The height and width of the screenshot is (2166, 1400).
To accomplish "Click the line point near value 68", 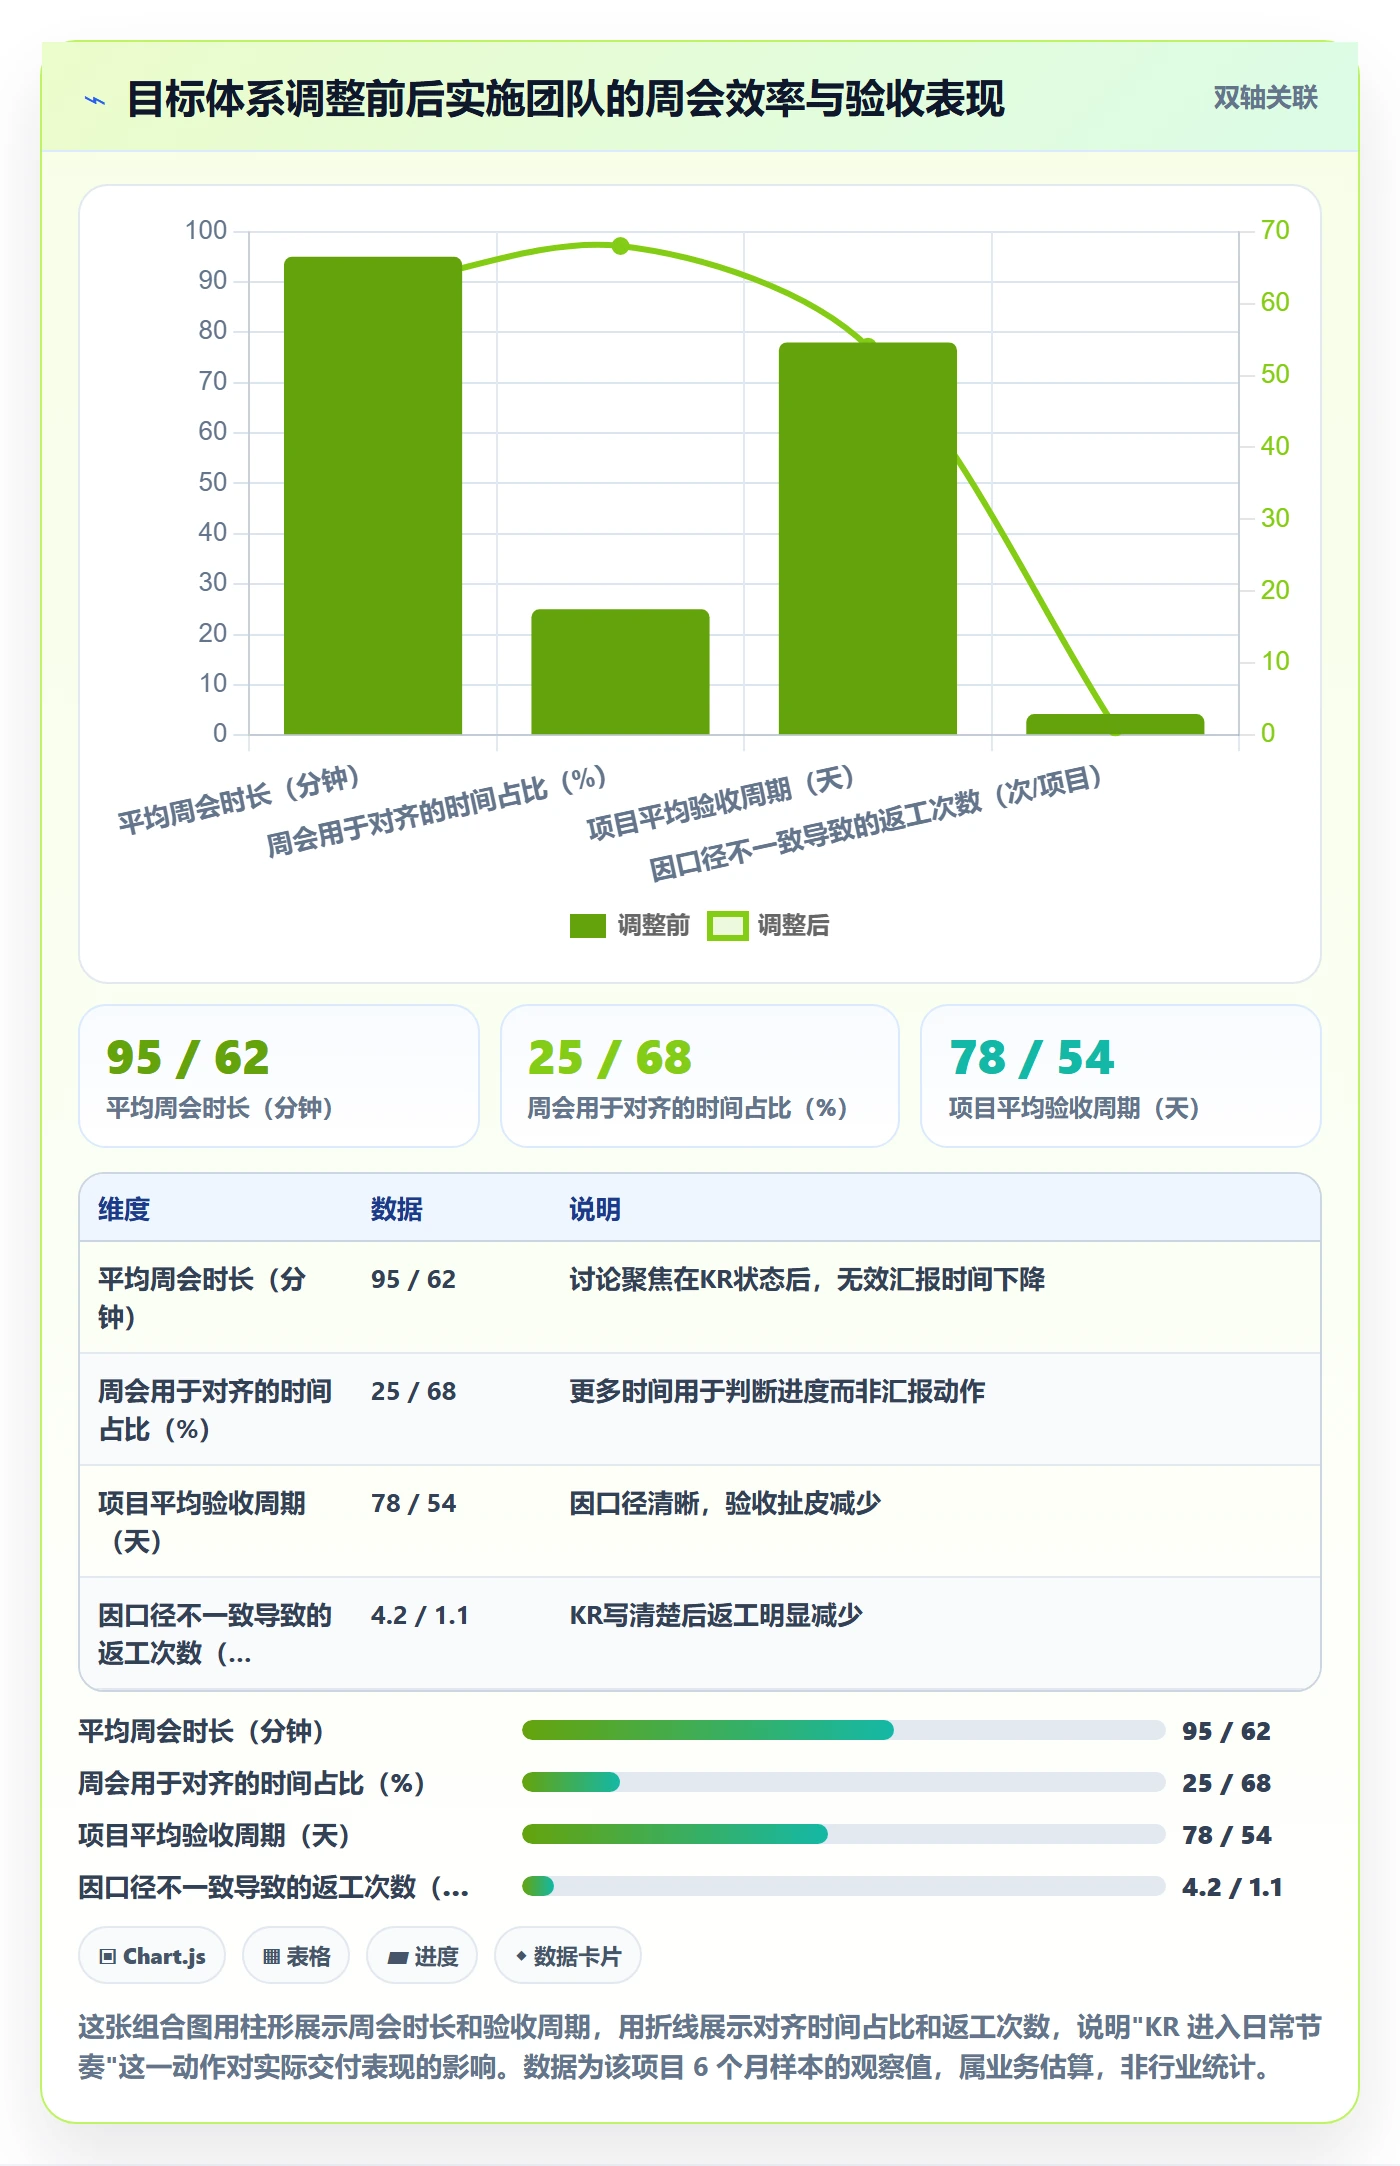I will [620, 246].
